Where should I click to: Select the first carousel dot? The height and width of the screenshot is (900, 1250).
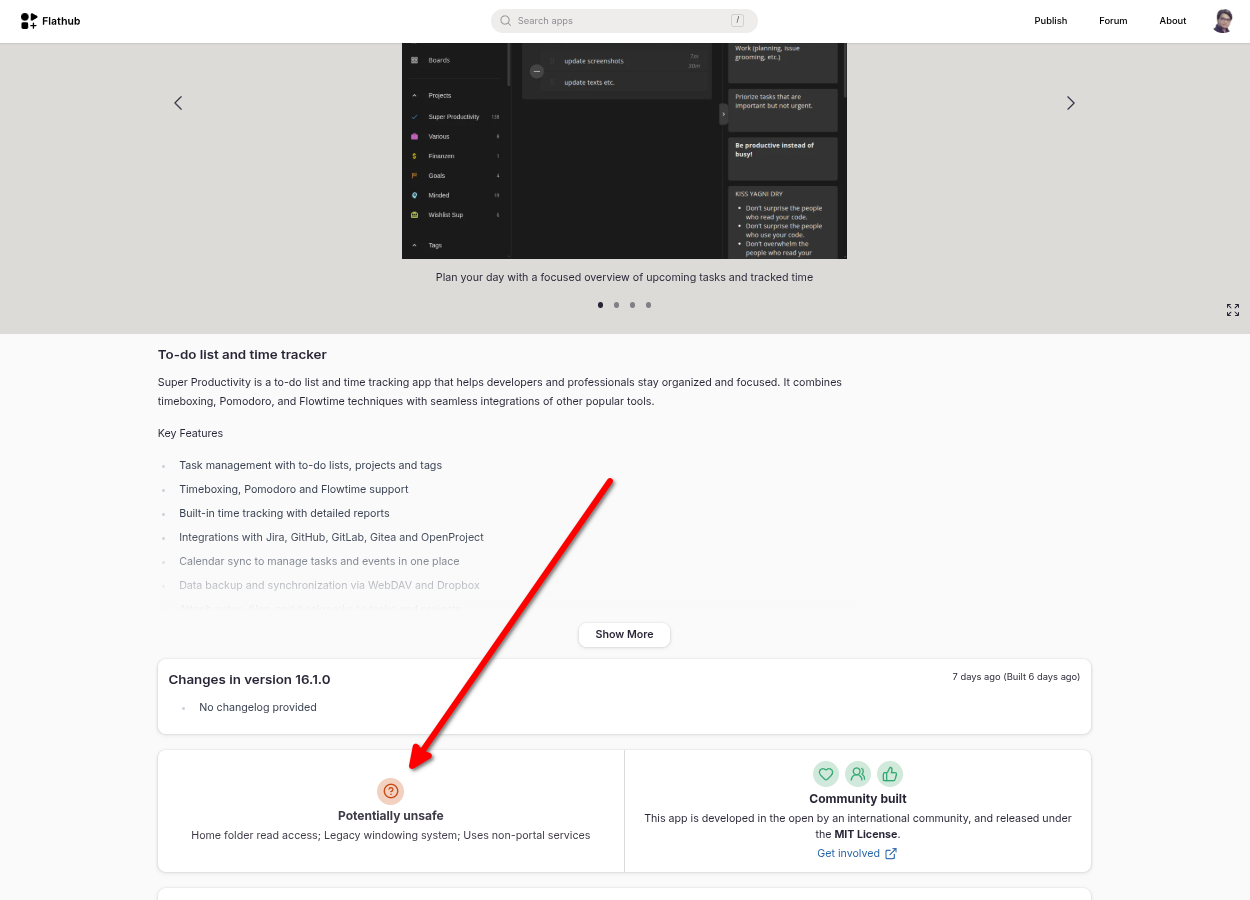[x=600, y=305]
